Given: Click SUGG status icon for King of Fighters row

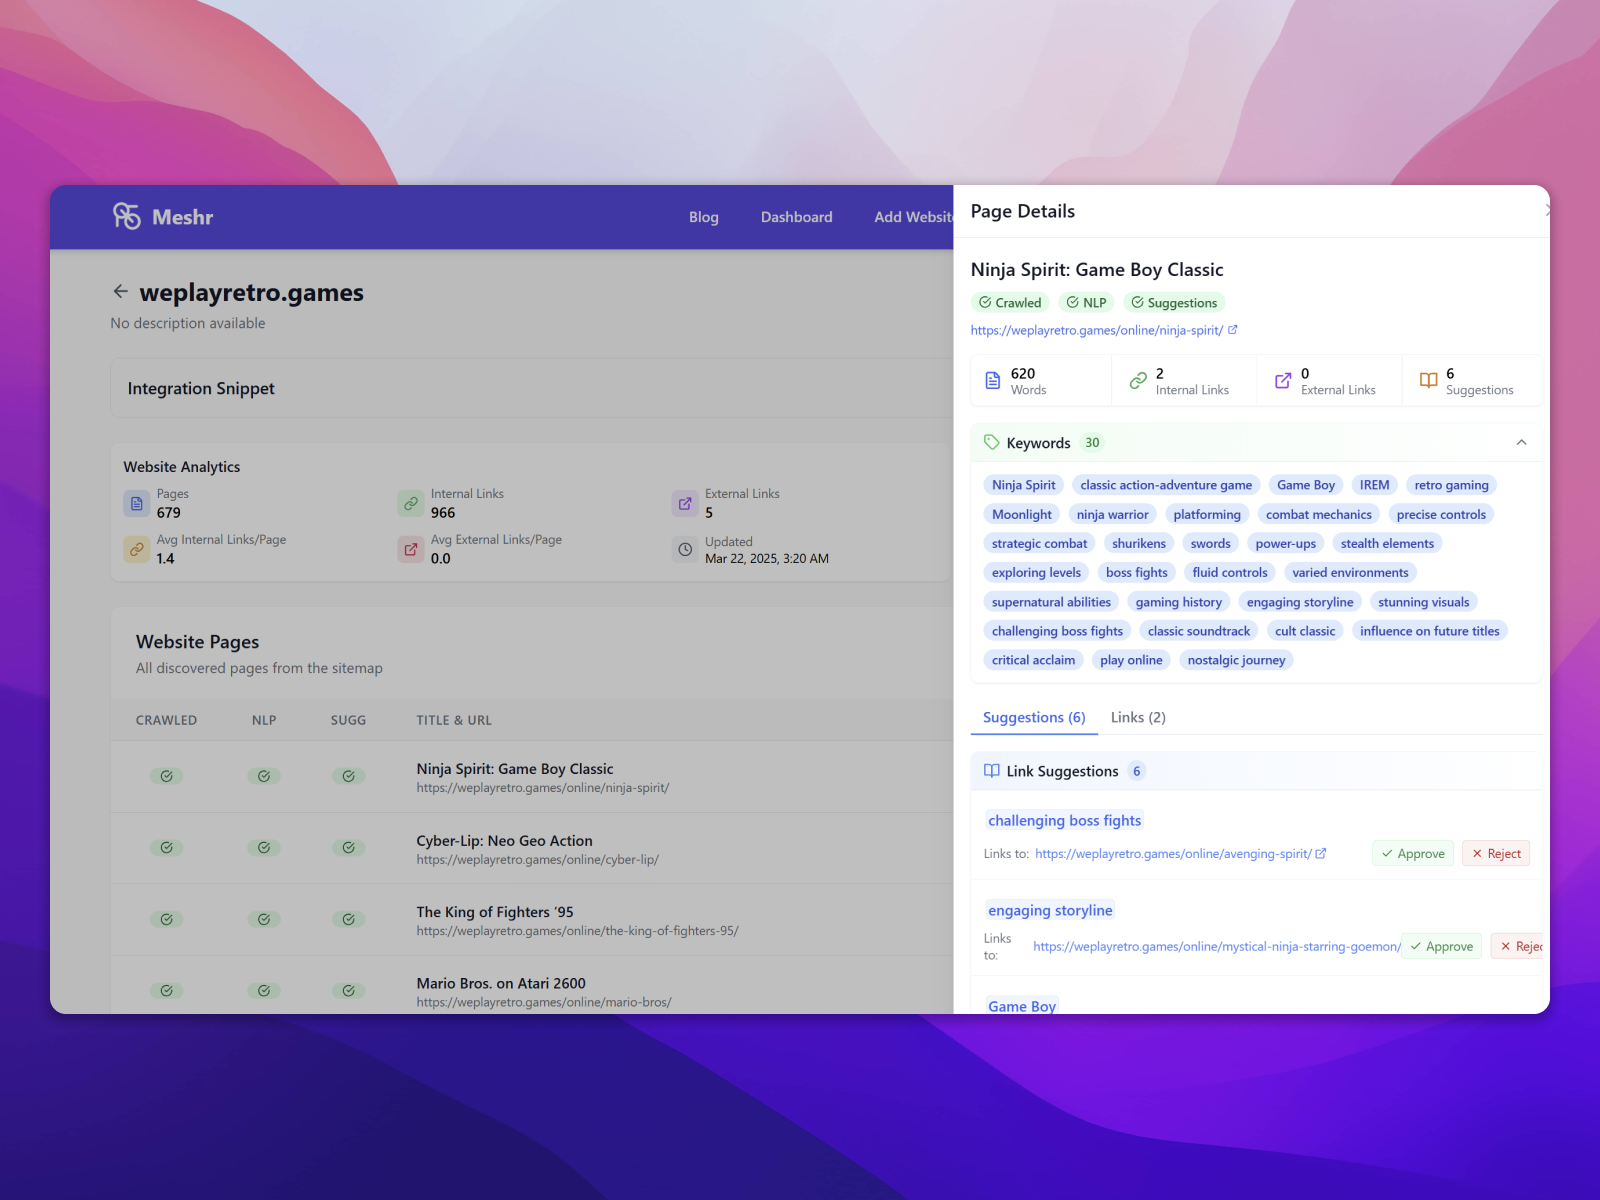Looking at the screenshot, I should pos(349,919).
